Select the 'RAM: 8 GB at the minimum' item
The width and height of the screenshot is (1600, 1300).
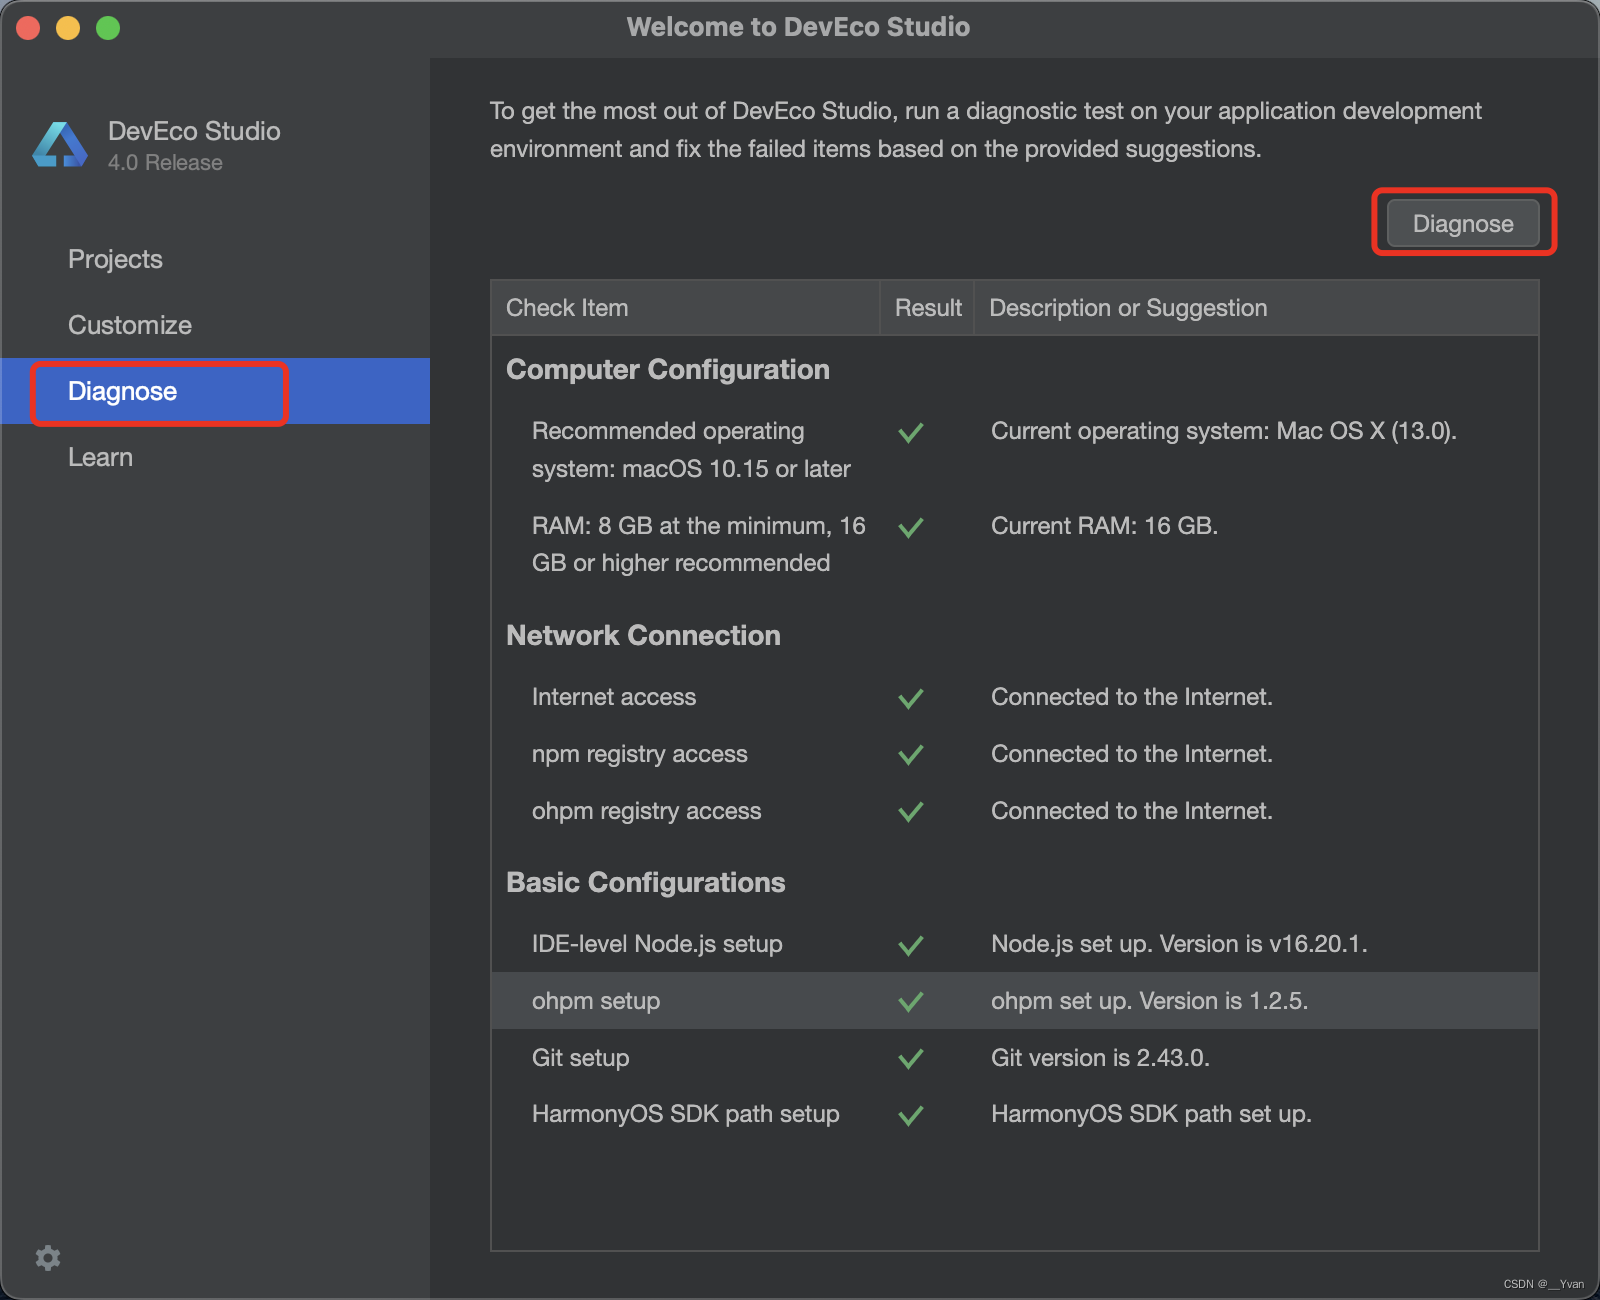click(698, 544)
